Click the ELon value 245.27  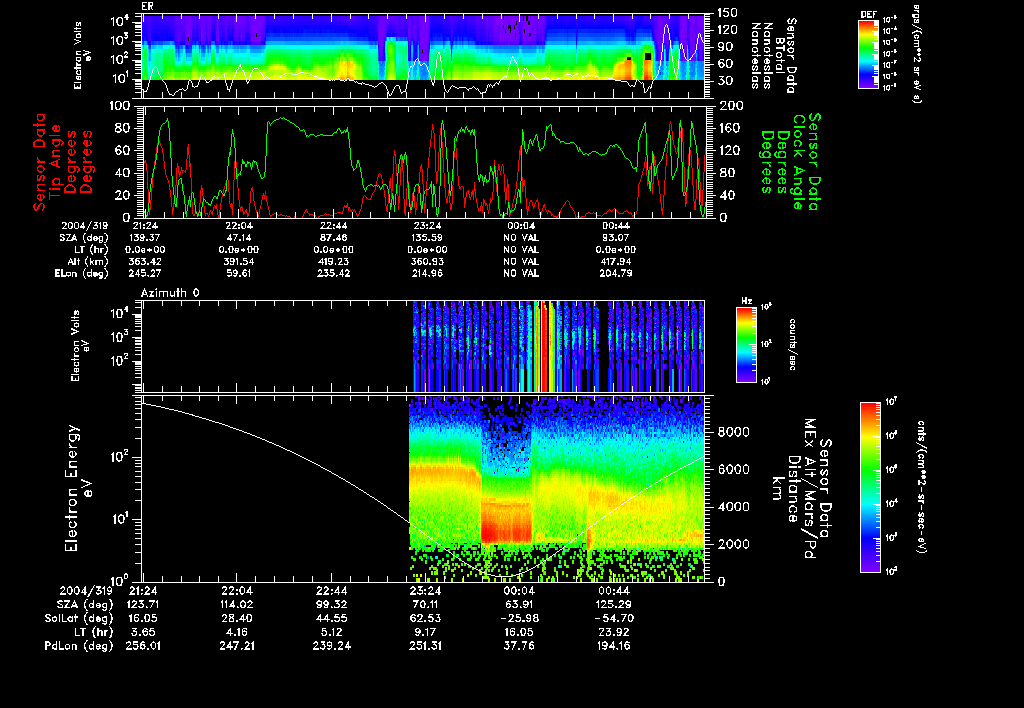[x=145, y=273]
